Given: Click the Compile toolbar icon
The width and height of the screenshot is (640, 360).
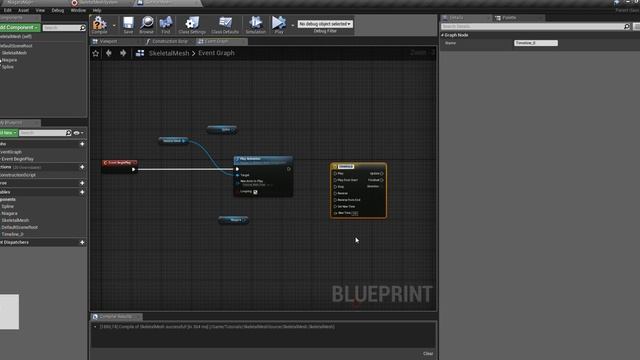Looking at the screenshot, I should click(99, 24).
